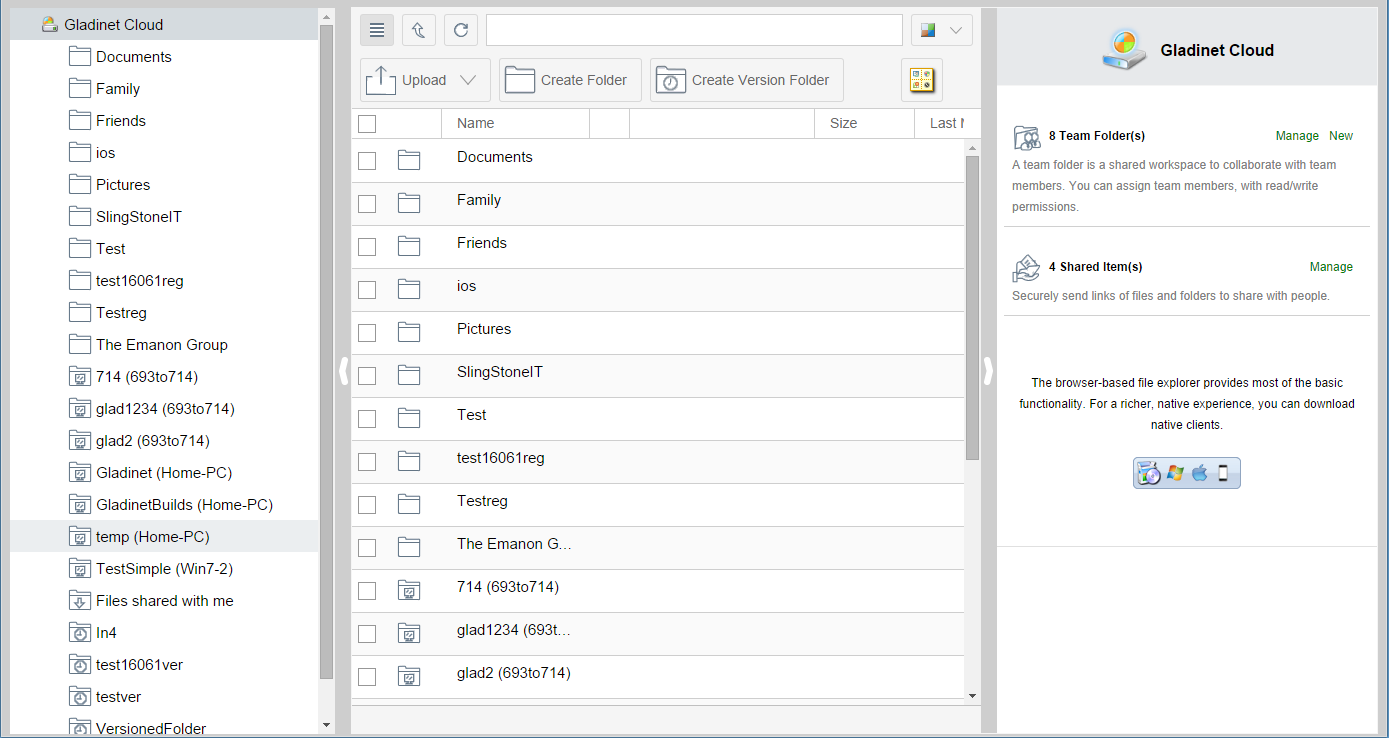Screen dimensions: 1389x738
Task: Click the Files shared with me icon
Action: [80, 601]
